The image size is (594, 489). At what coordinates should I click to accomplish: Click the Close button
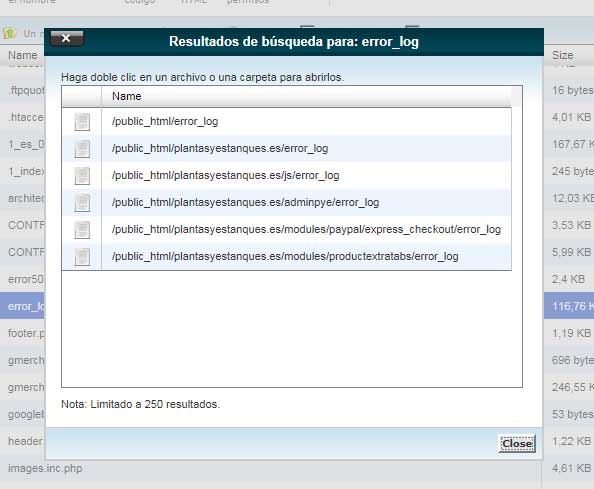click(x=517, y=444)
